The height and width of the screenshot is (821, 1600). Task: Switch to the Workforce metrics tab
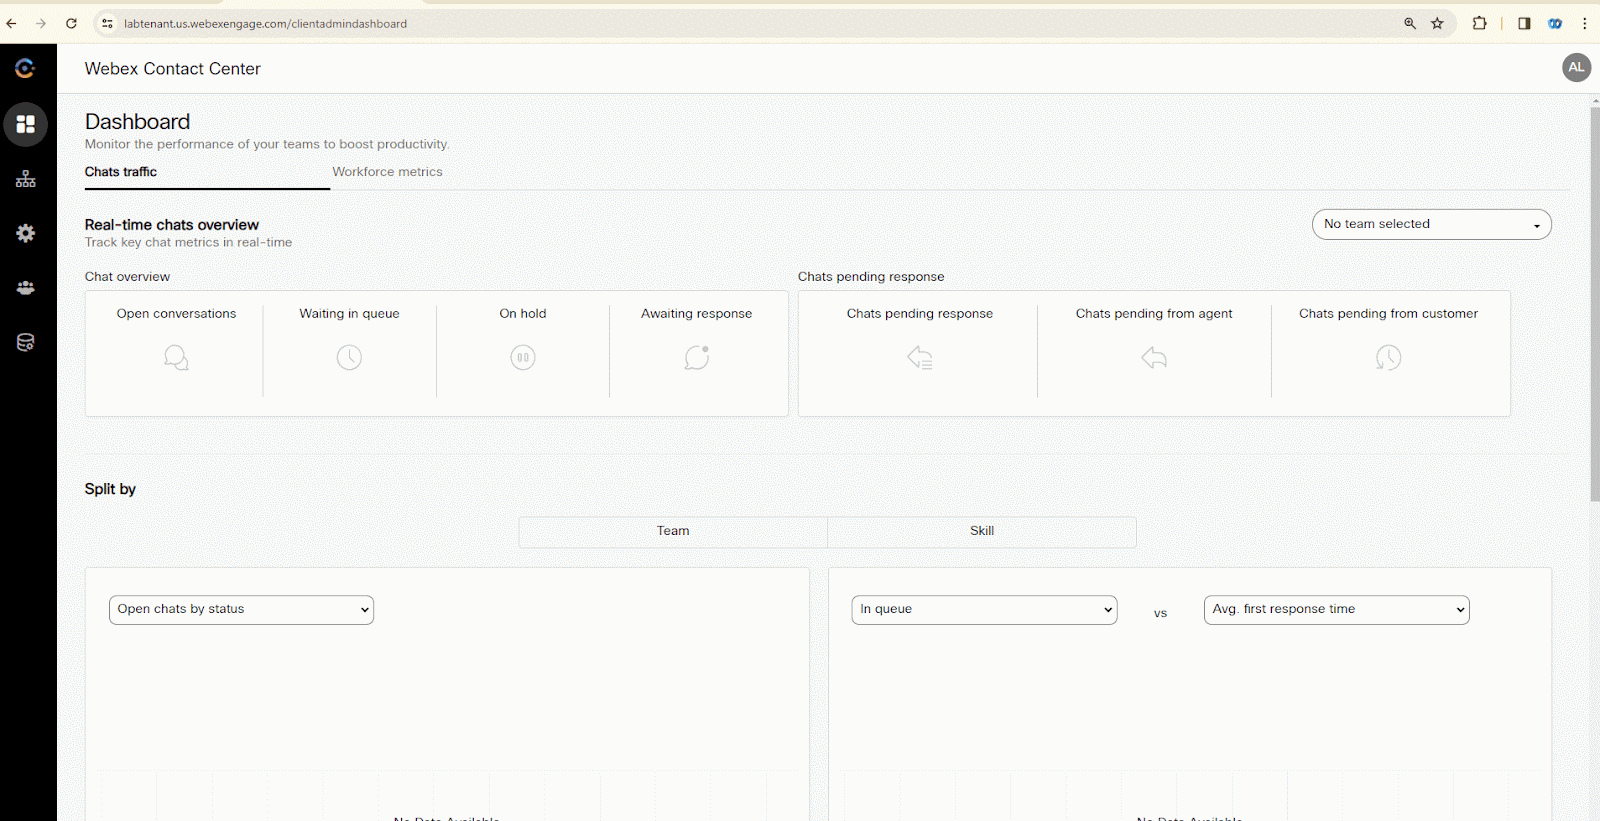click(387, 172)
